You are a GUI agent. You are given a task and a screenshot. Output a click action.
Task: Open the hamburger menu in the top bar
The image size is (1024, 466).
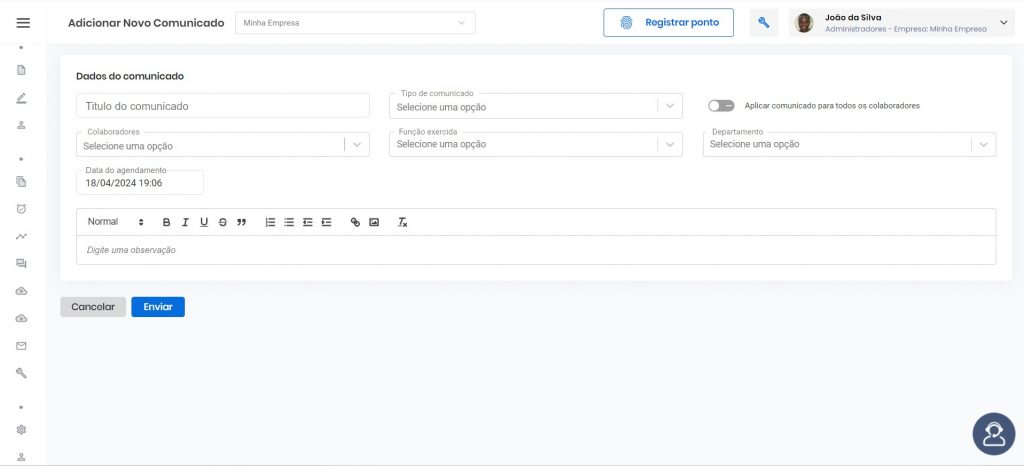pyautogui.click(x=23, y=23)
